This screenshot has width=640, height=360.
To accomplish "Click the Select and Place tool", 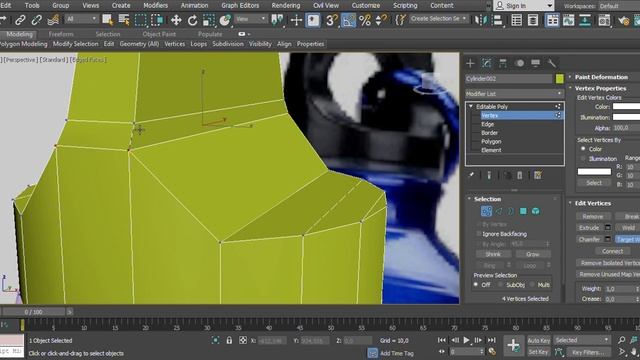I will click(225, 20).
